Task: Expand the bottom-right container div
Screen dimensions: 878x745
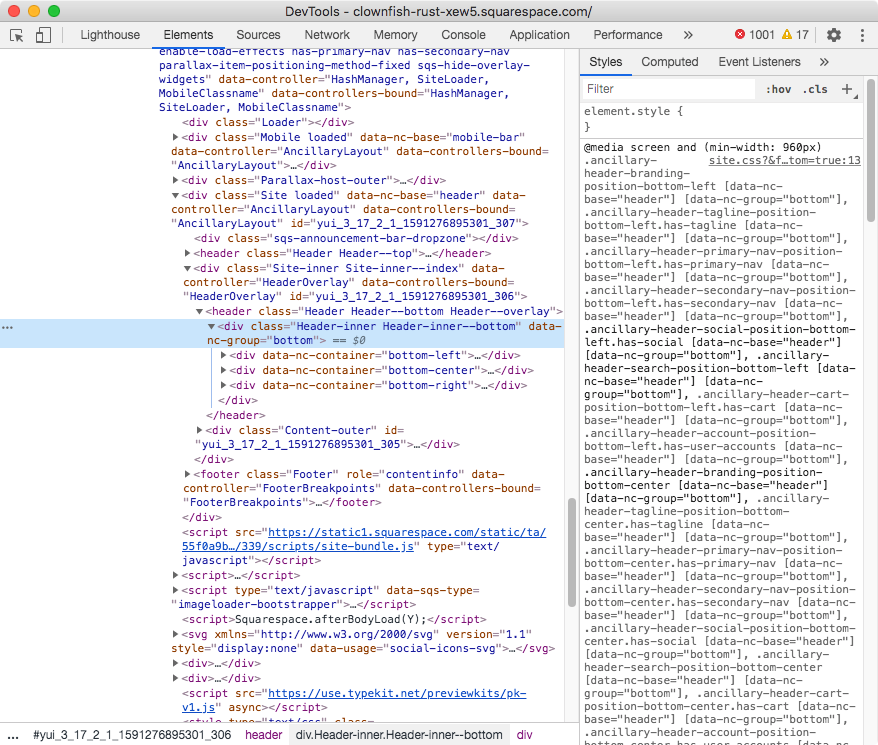Action: click(223, 385)
